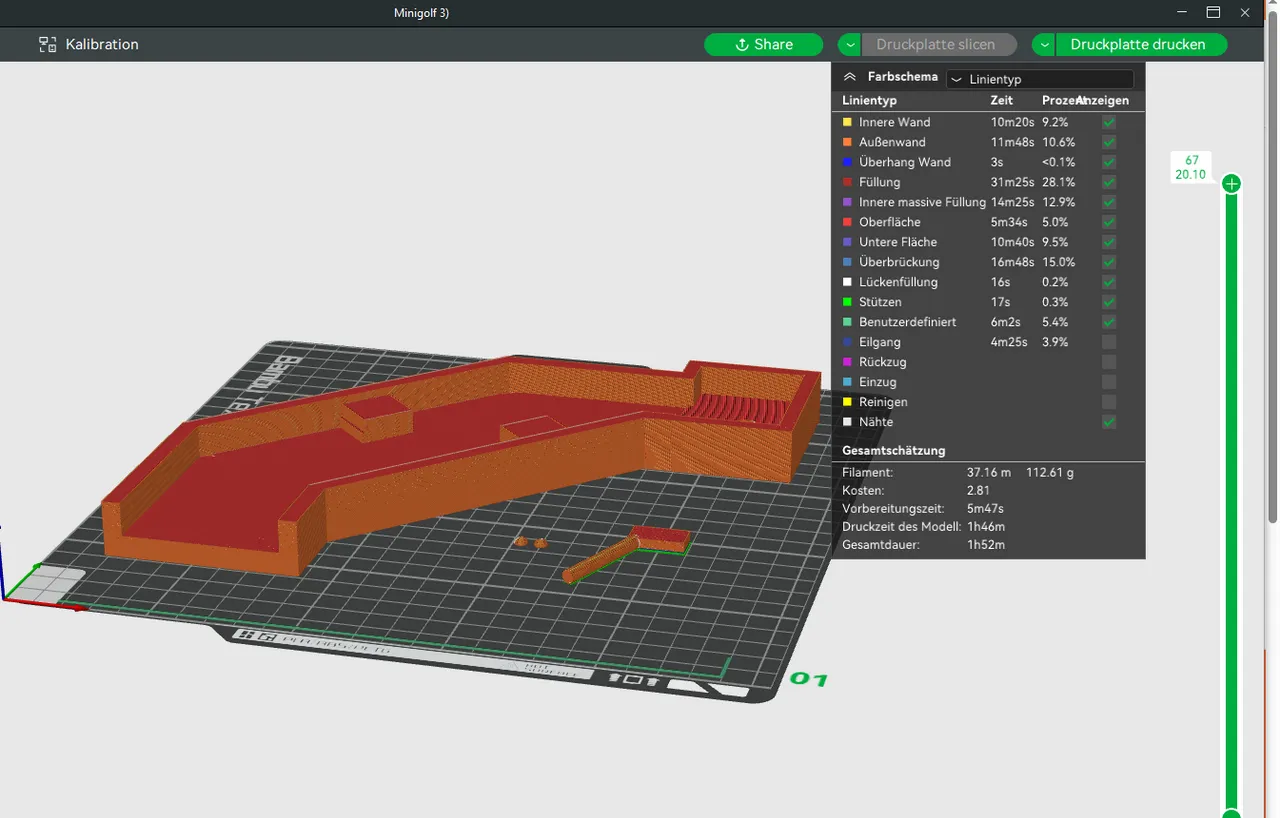Click the blue Überbrückung color square
Screen dimensions: 1280x818
tap(849, 262)
